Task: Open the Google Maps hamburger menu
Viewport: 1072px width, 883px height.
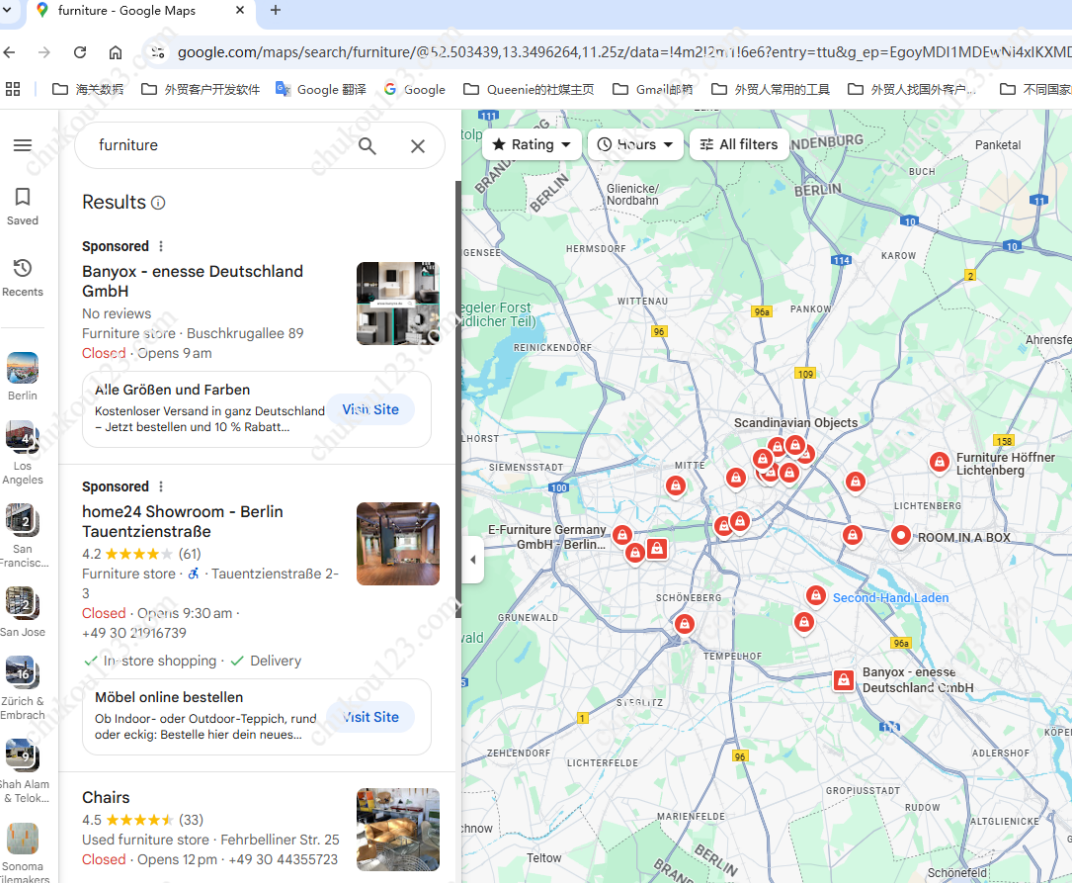Action: coord(23,145)
